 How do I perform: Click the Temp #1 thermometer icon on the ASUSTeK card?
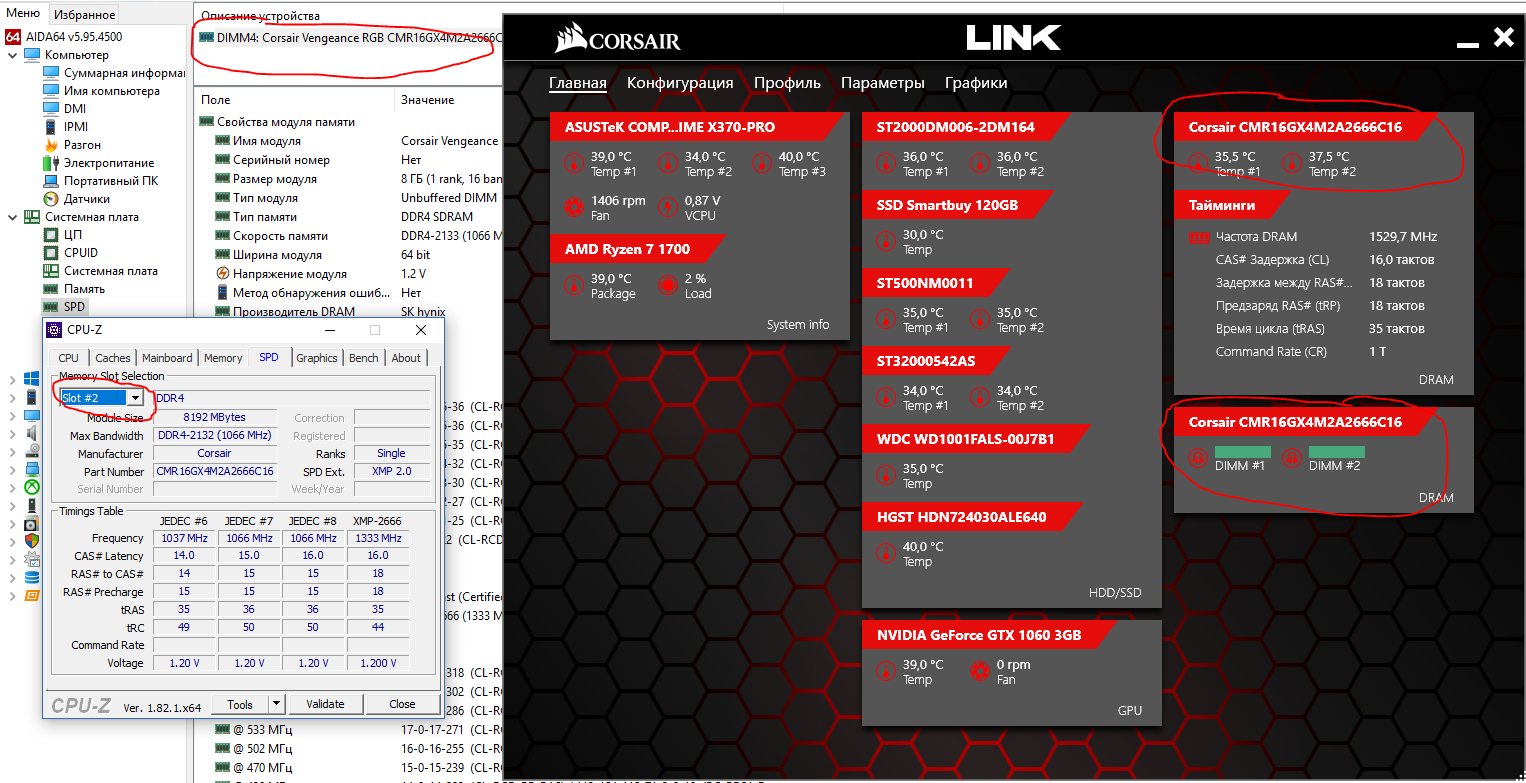click(x=574, y=164)
